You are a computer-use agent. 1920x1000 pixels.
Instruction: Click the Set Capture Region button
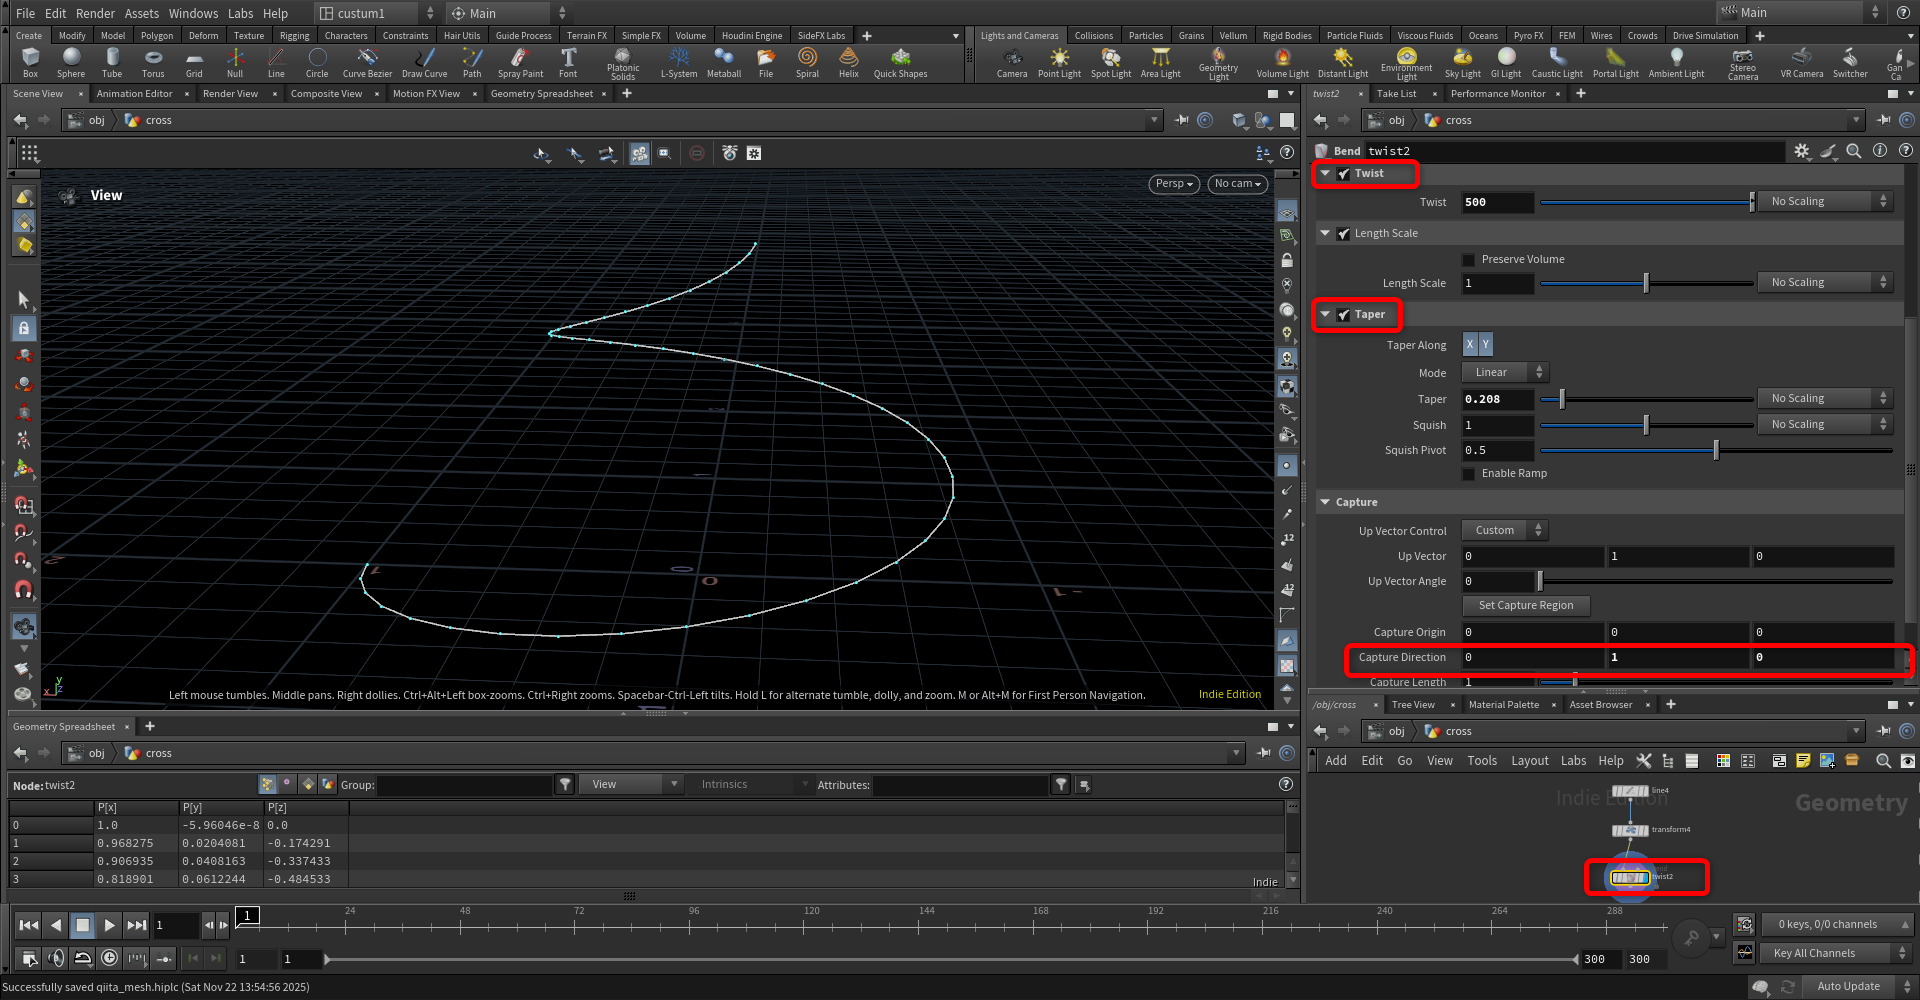click(1525, 606)
